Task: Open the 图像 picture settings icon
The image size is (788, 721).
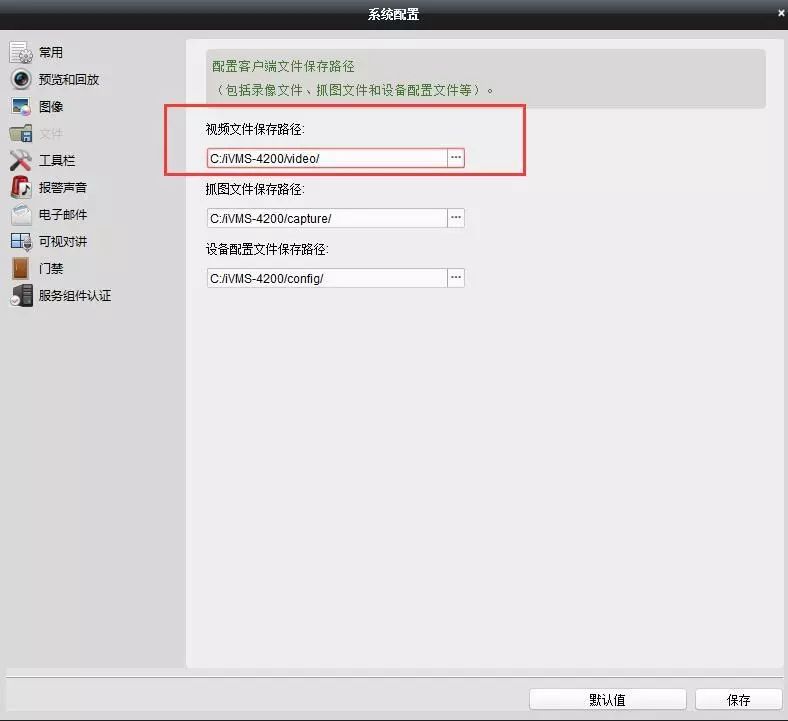Action: (21, 106)
